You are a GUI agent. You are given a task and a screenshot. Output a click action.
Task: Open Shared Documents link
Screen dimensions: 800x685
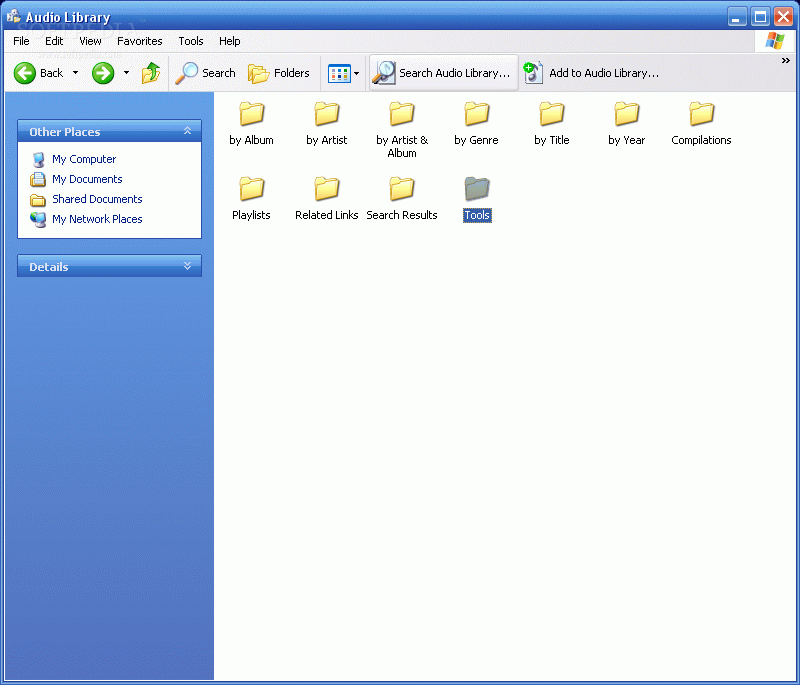click(x=97, y=199)
